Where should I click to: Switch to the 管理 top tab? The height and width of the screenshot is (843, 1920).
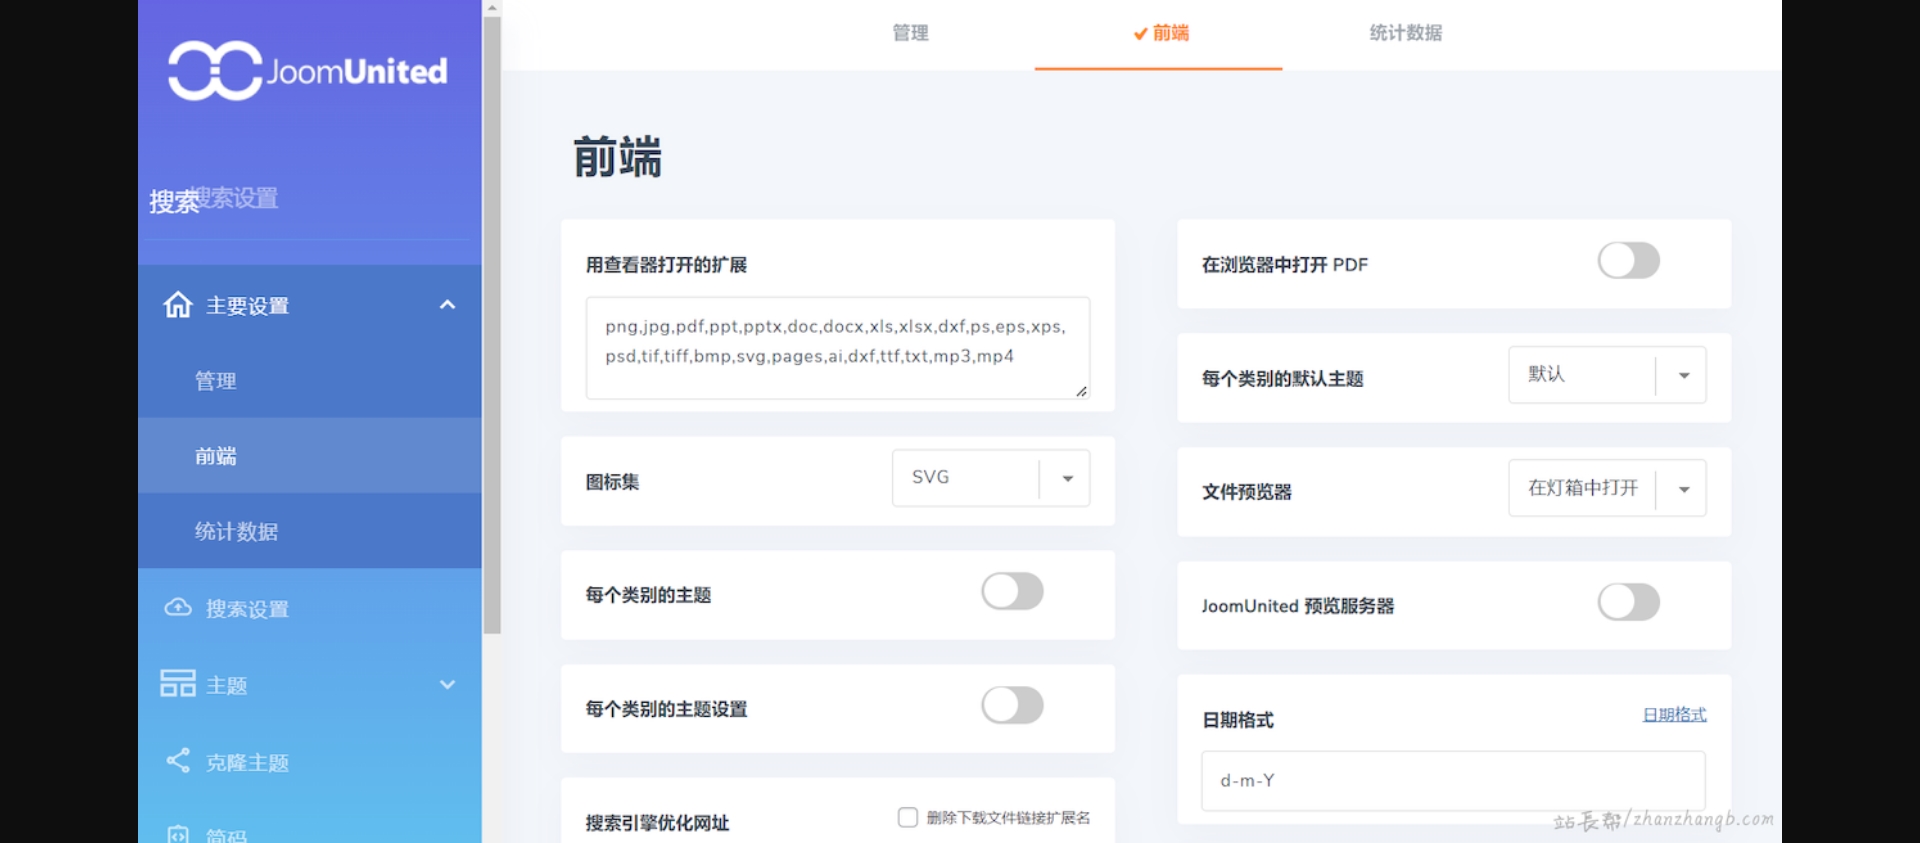click(x=910, y=33)
